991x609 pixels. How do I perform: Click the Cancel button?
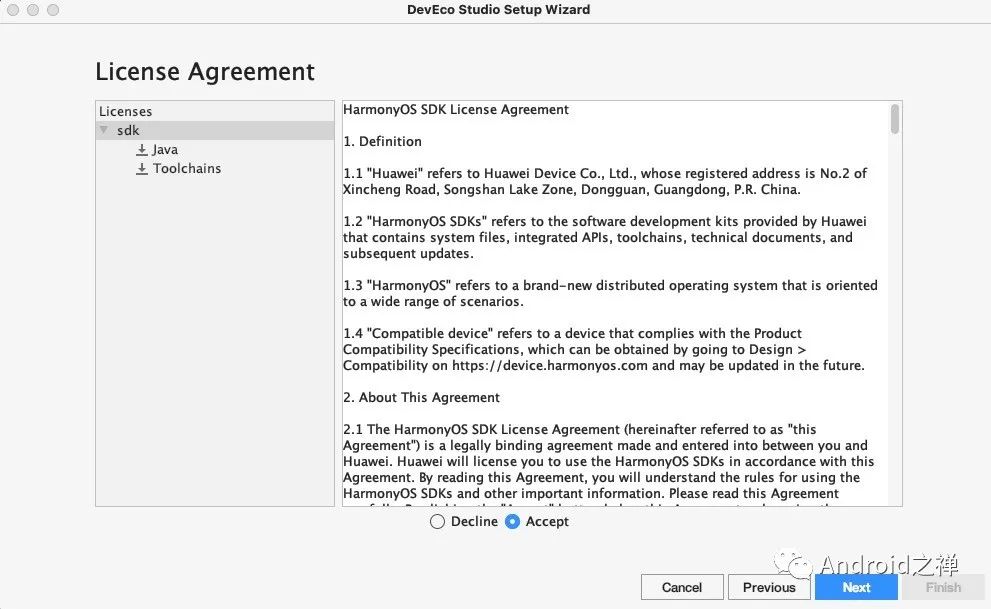click(682, 587)
